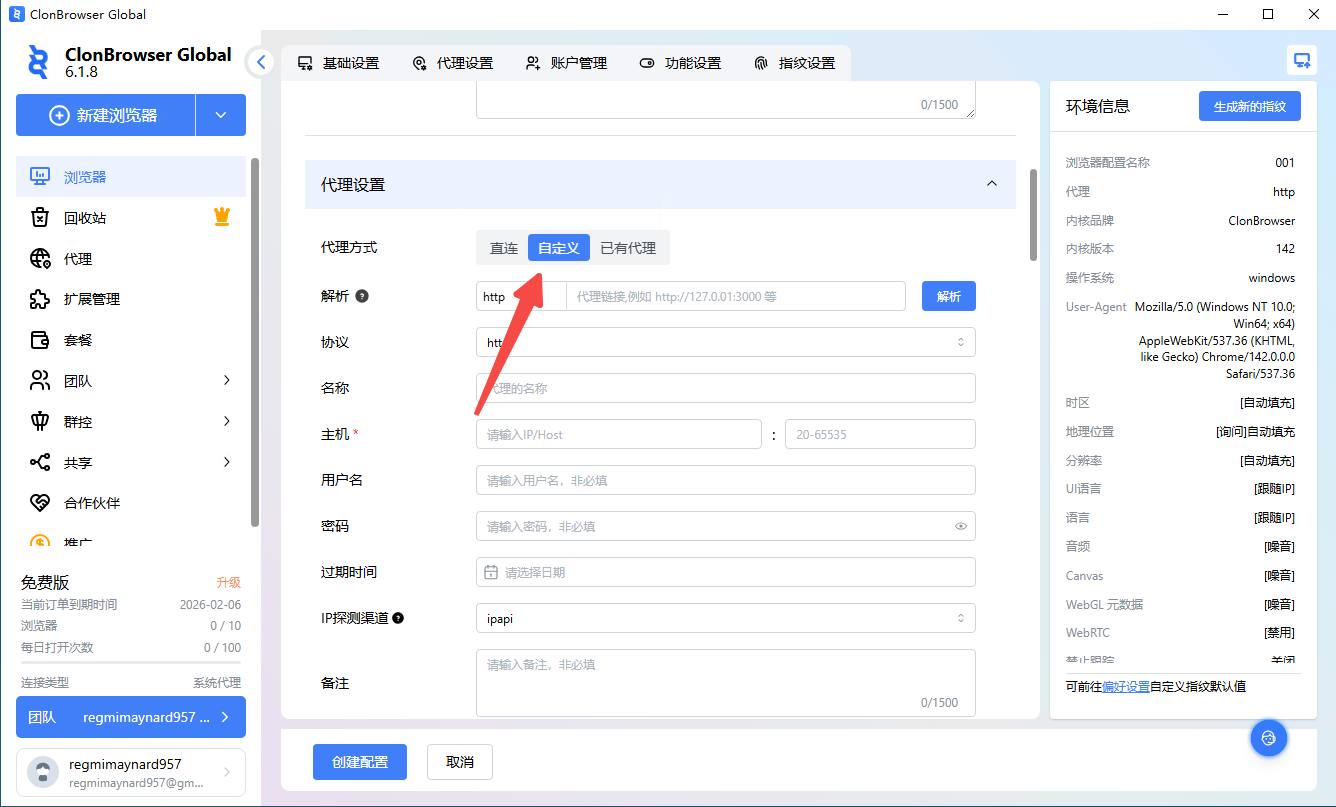Click the 生成新的指纹 button
Image resolution: width=1336 pixels, height=807 pixels.
[1249, 106]
